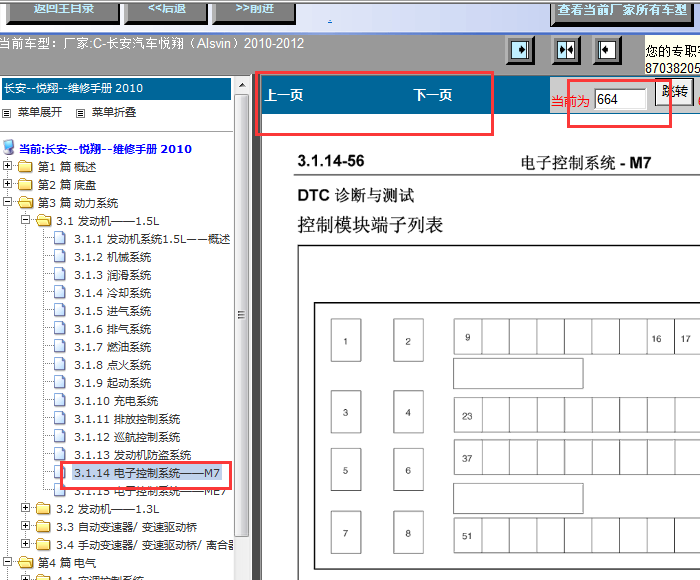Viewport: 700px width, 580px height.
Task: Click folder icon of 3.2 发动机——1.3L
Action: pos(43,509)
